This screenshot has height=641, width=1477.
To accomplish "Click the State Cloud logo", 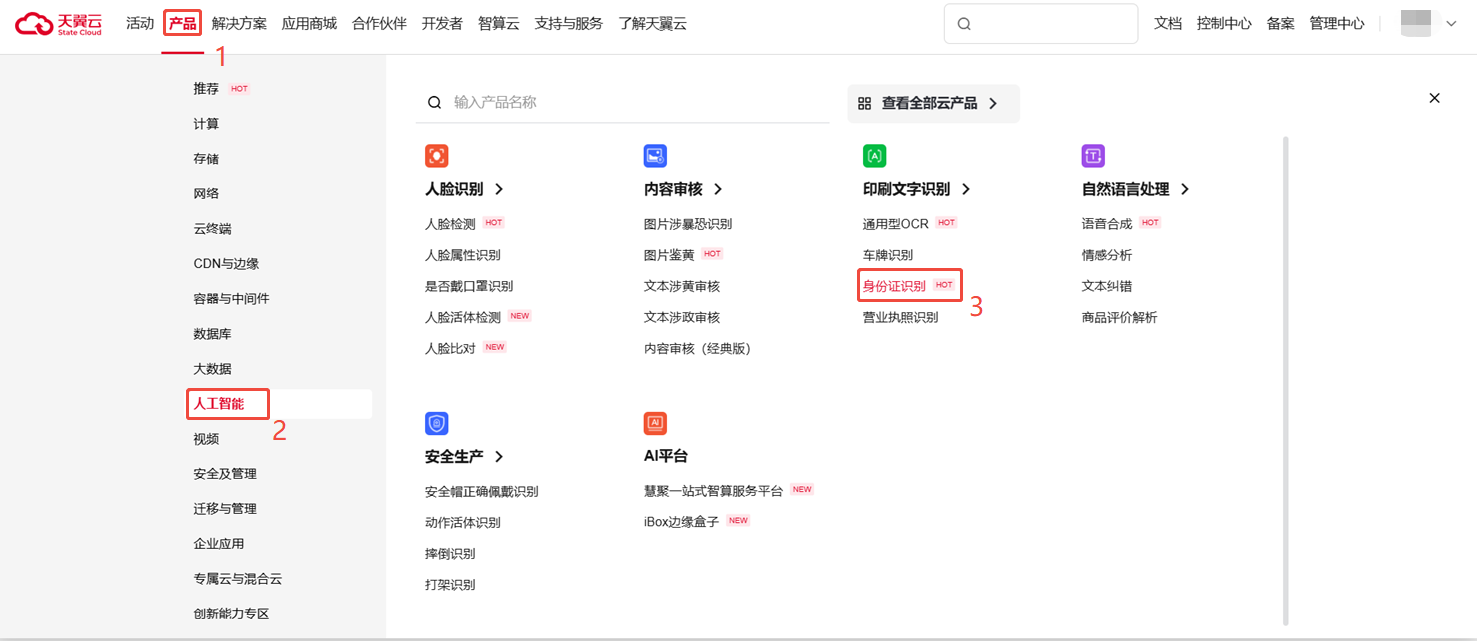I will [x=59, y=23].
